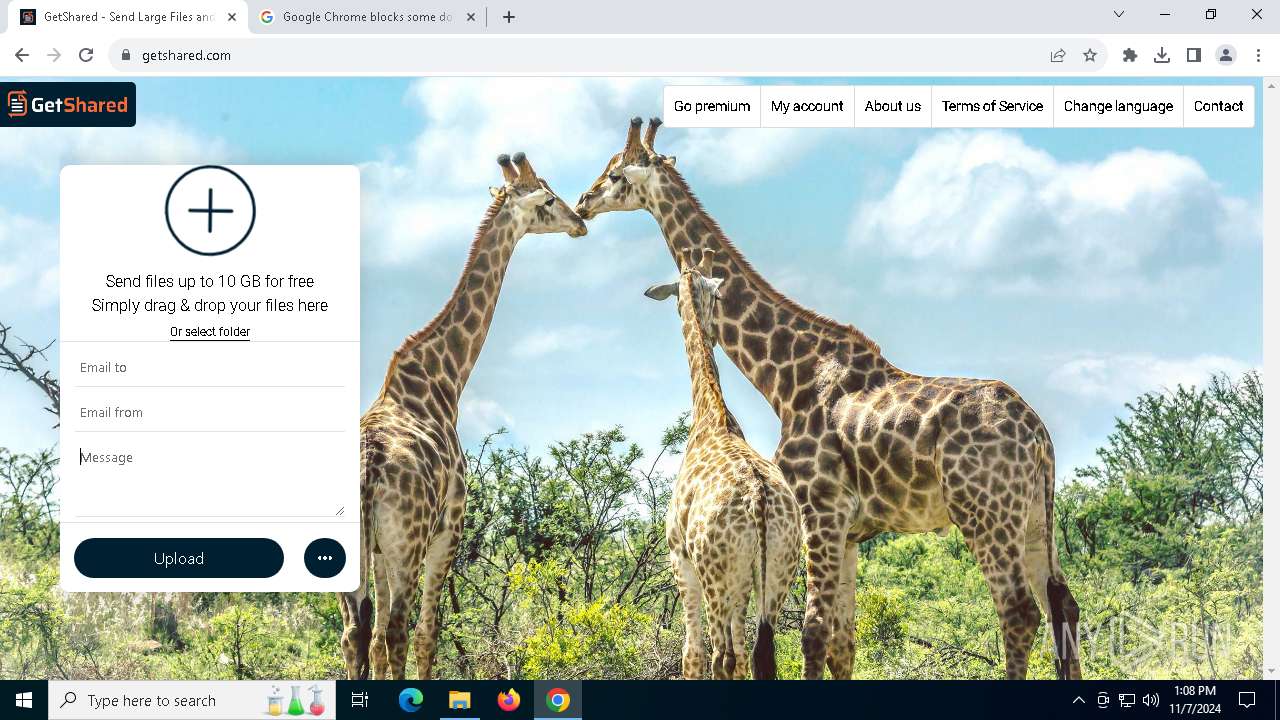Toggle the Chrome side panel
The height and width of the screenshot is (720, 1280).
pos(1194,55)
